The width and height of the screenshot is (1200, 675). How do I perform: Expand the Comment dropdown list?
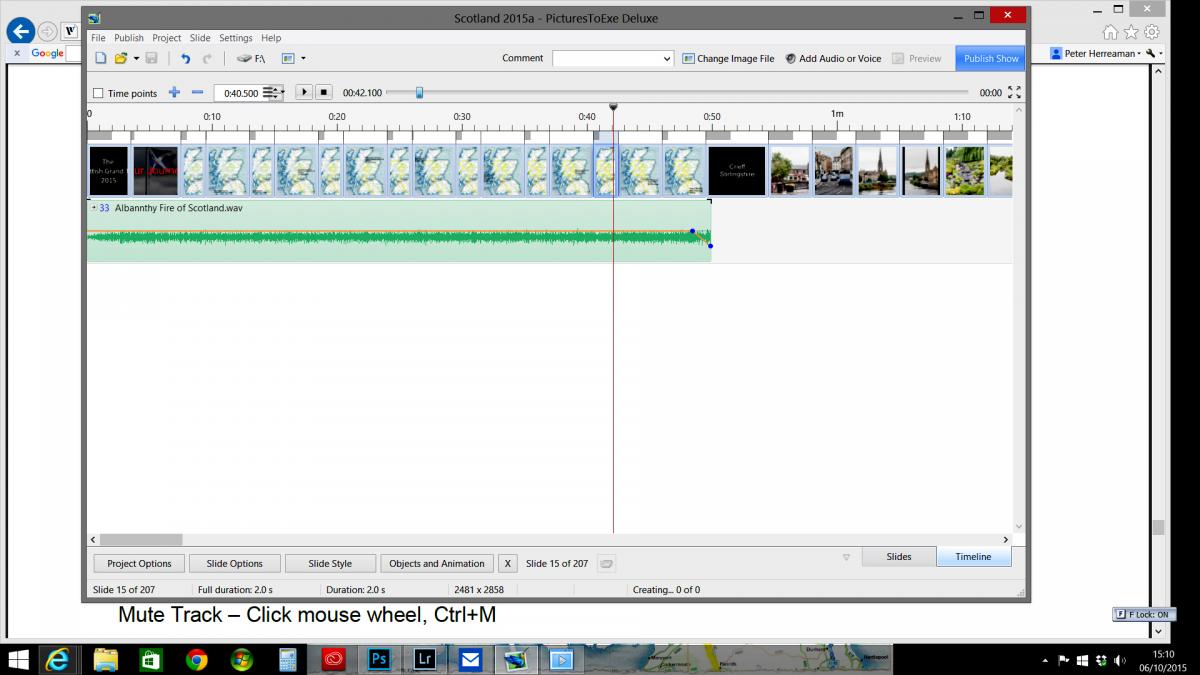point(667,59)
